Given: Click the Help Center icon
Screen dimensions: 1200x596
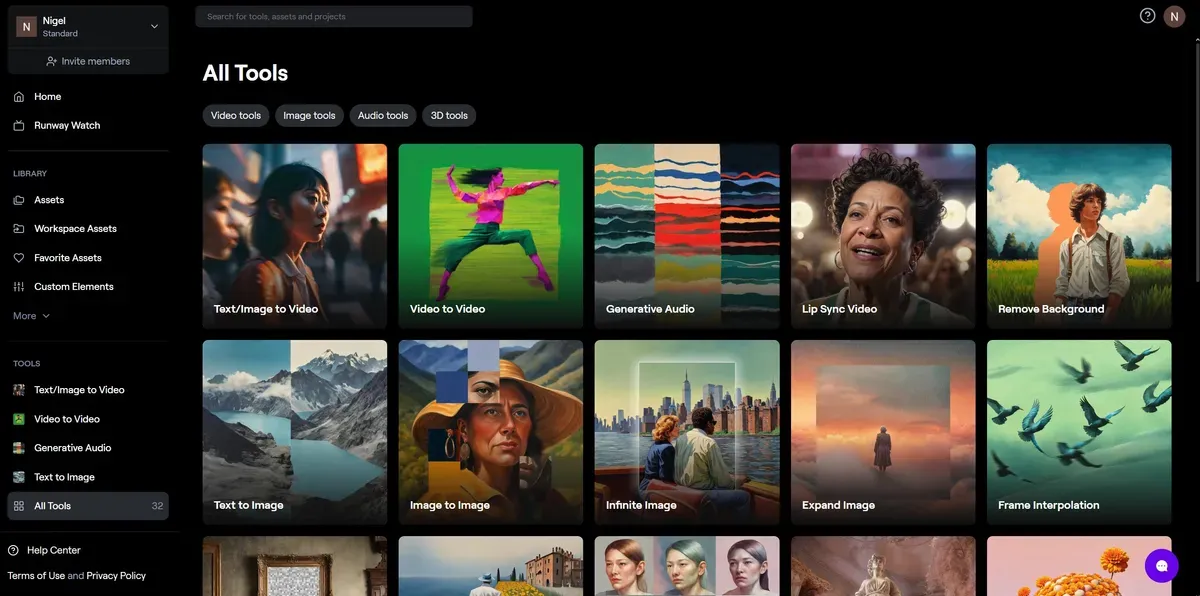Looking at the screenshot, I should click(x=14, y=551).
